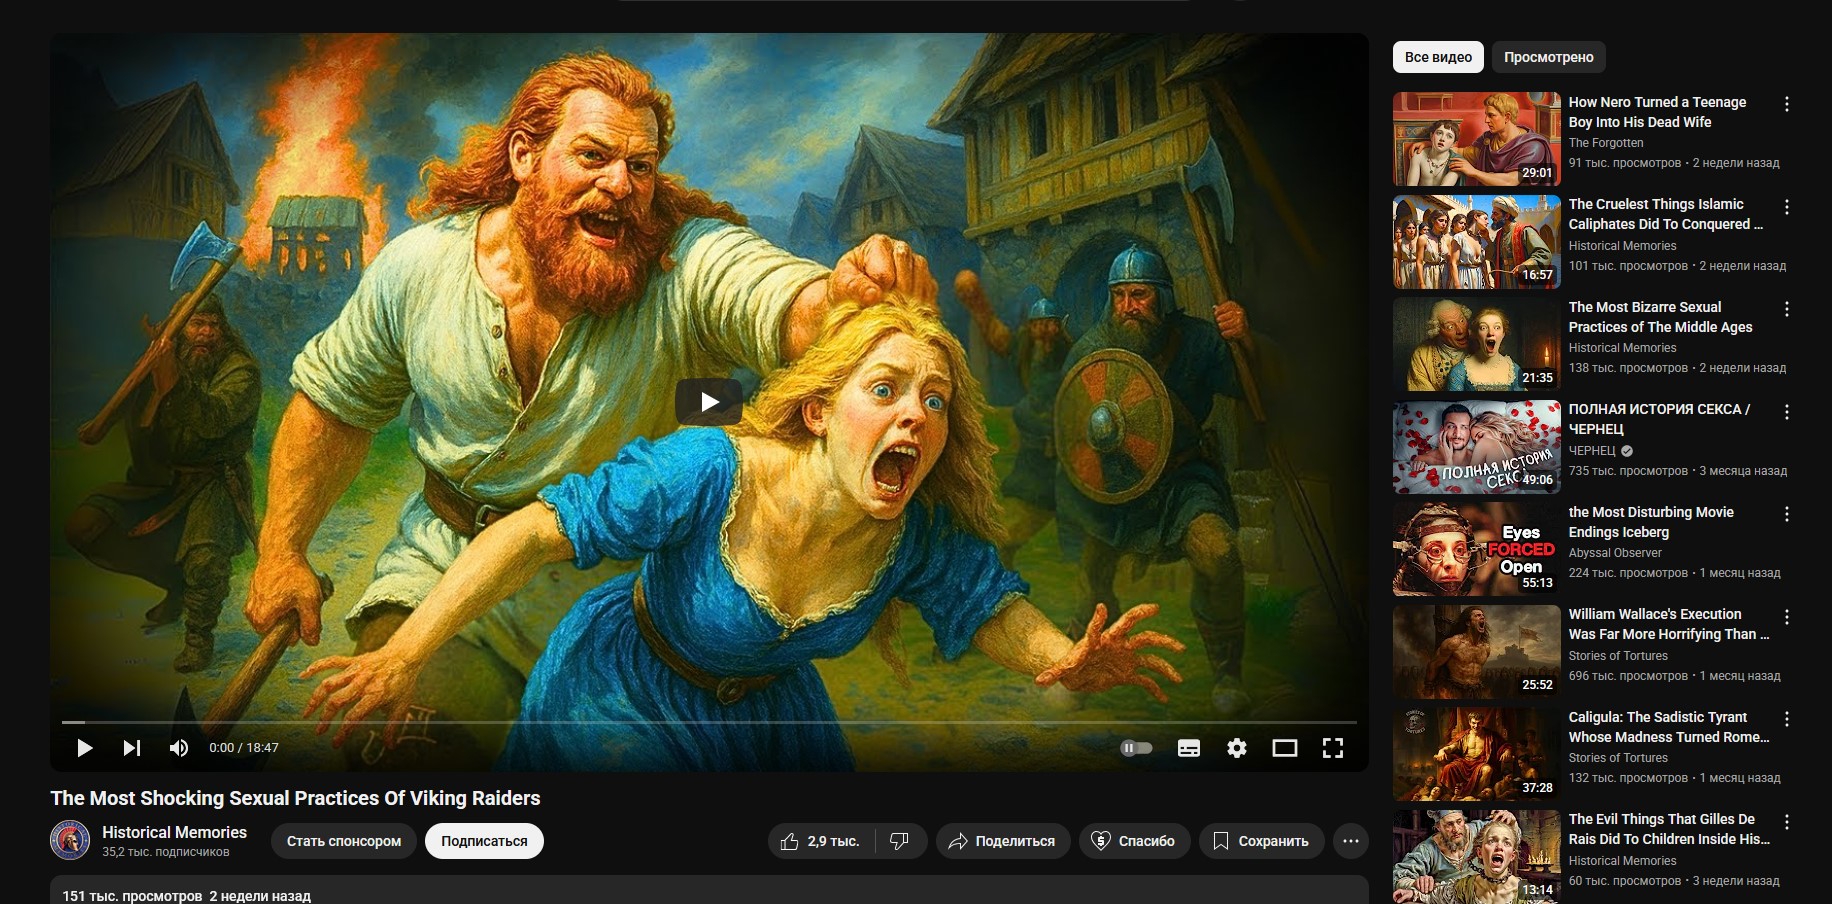The height and width of the screenshot is (904, 1832).
Task: Open the Nero video thumbnail
Action: [1477, 139]
